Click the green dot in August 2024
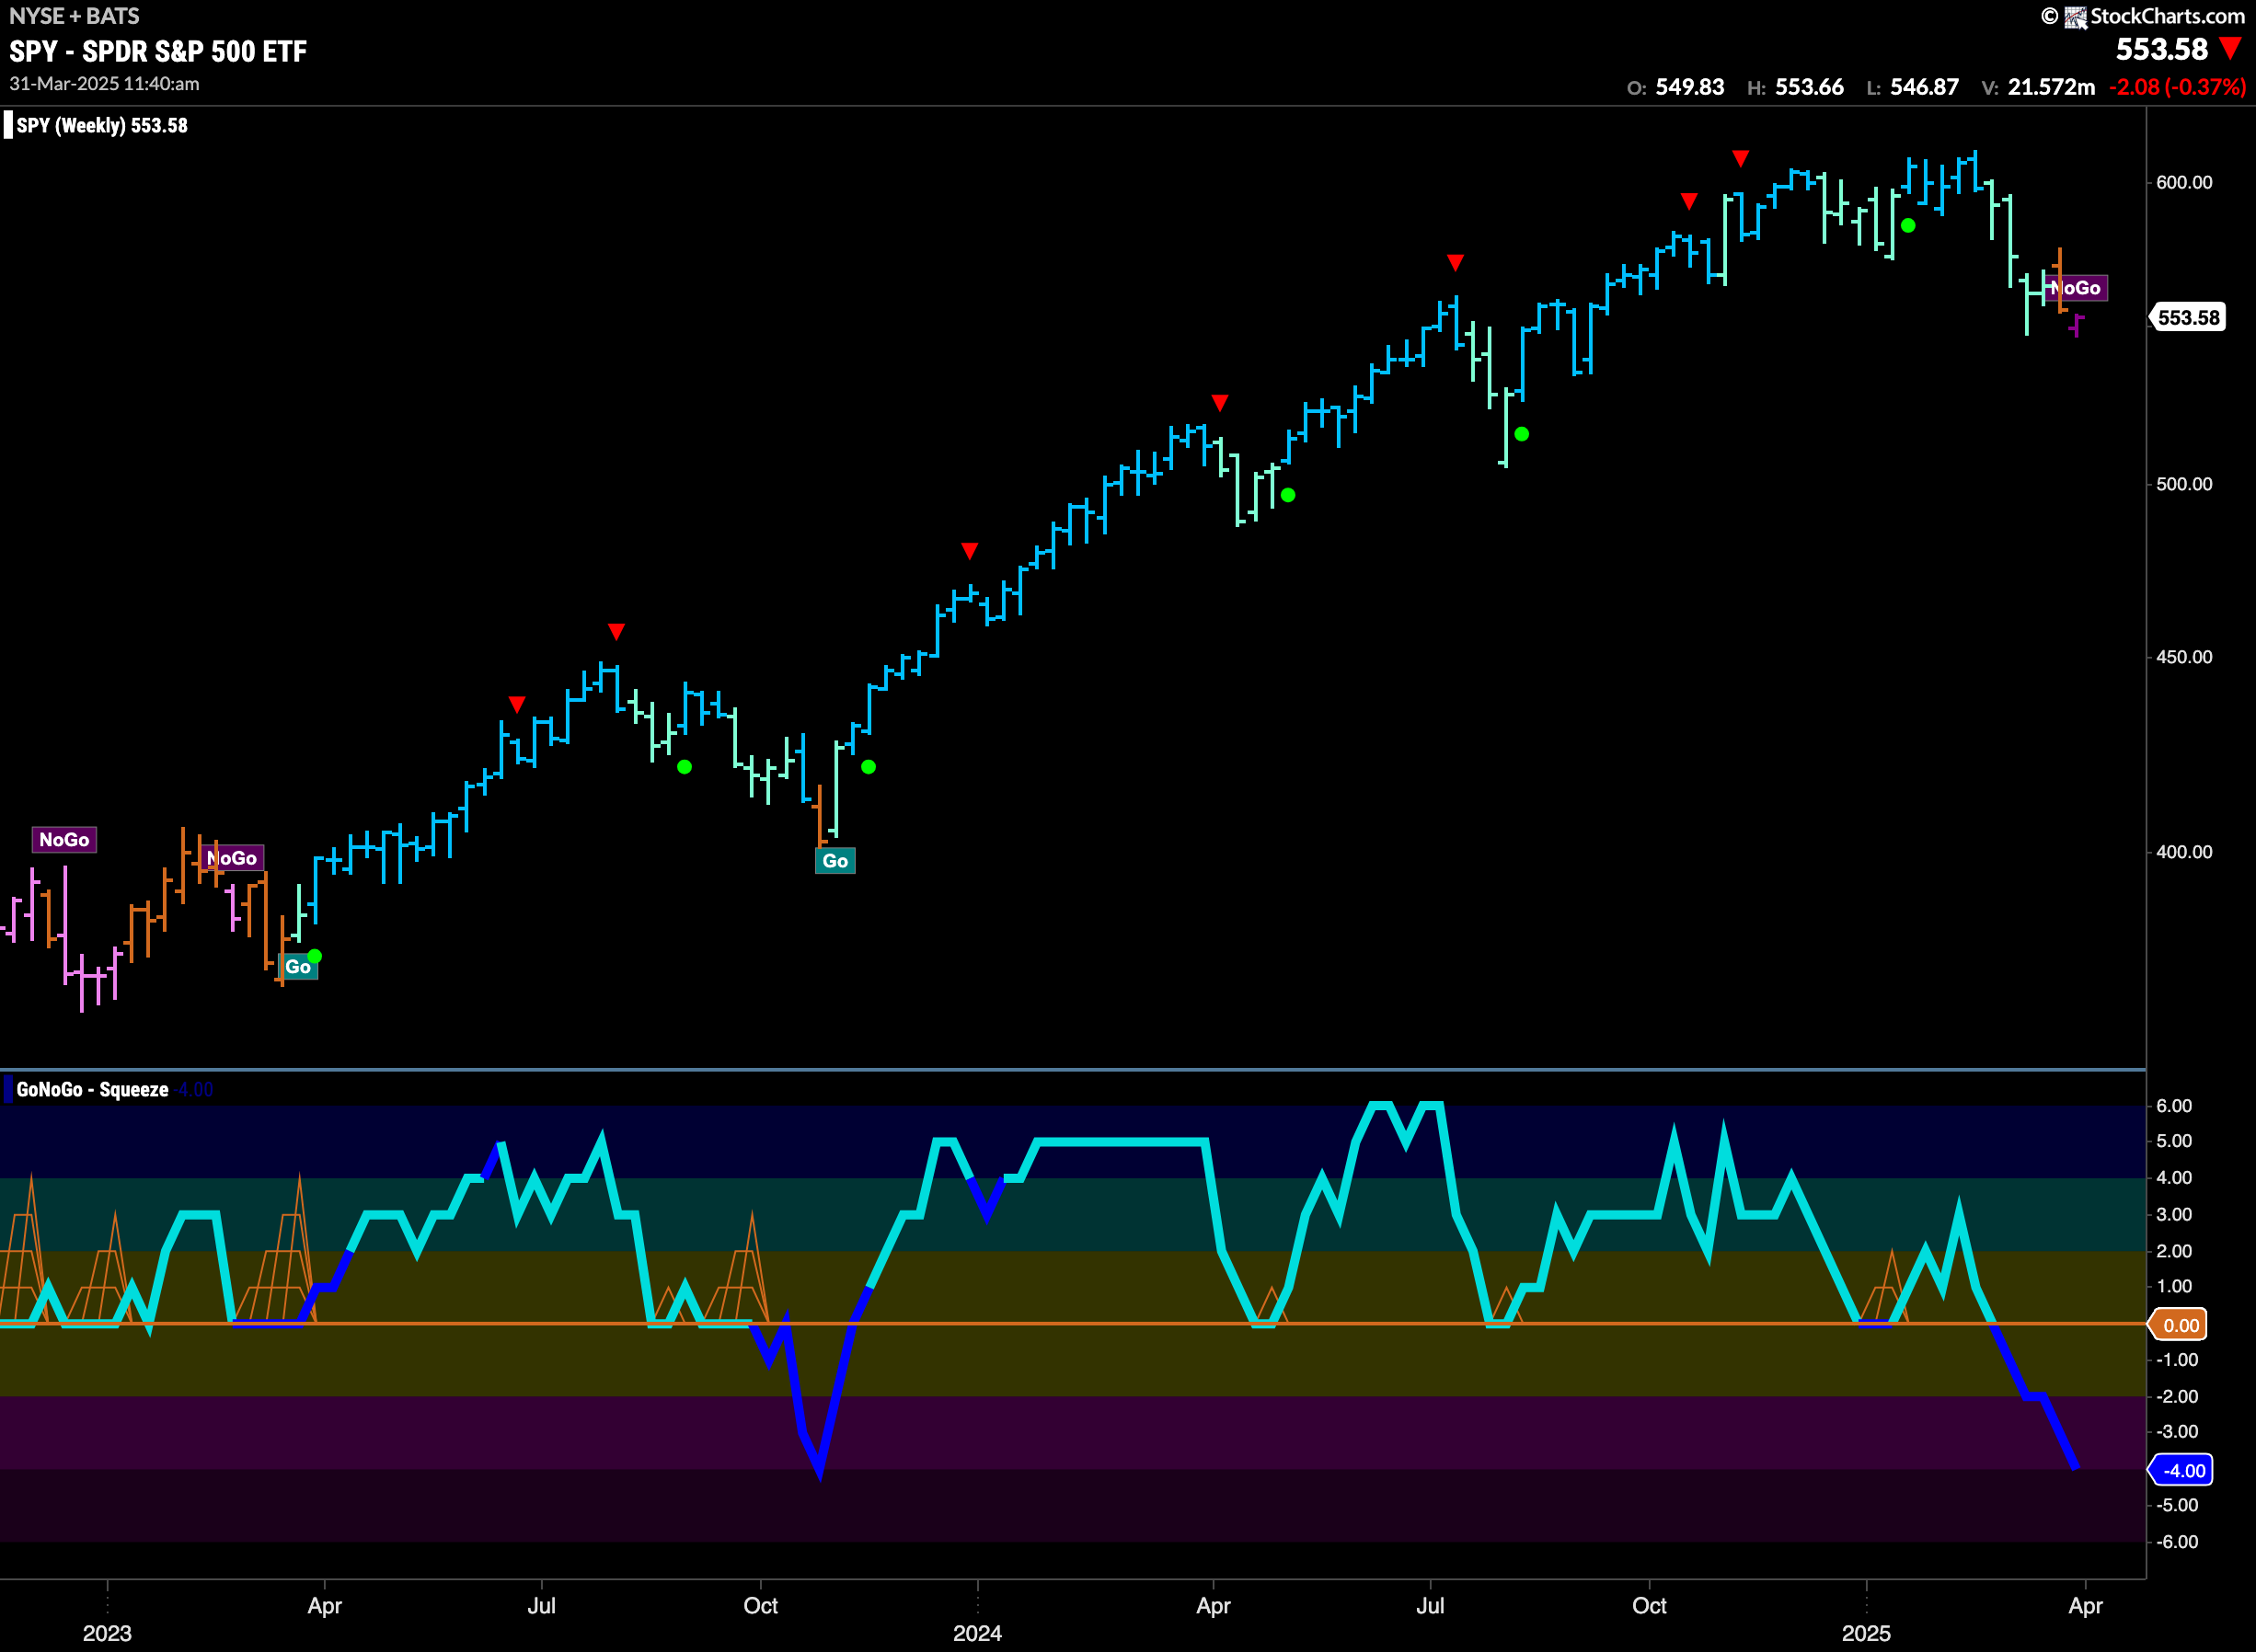This screenshot has width=2256, height=1652. tap(1521, 434)
